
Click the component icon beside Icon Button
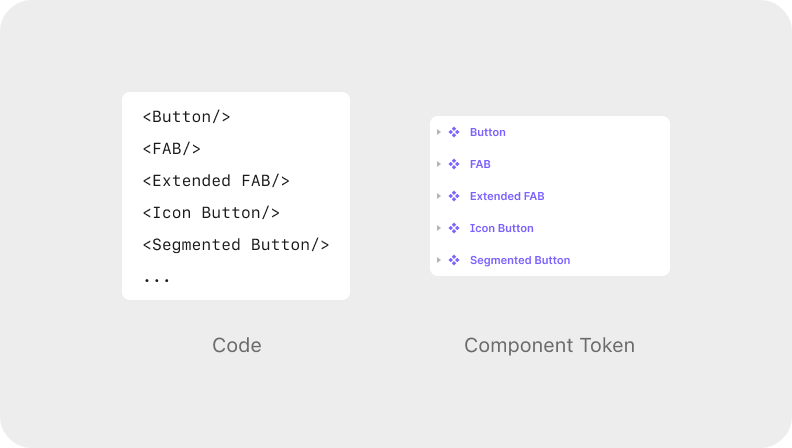coord(453,228)
